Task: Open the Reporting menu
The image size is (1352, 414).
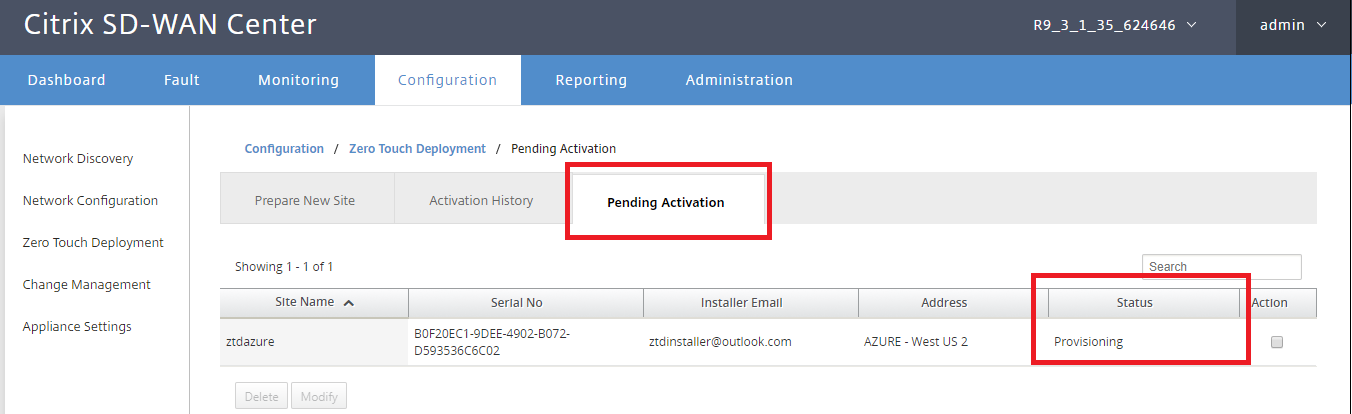Action: [591, 80]
